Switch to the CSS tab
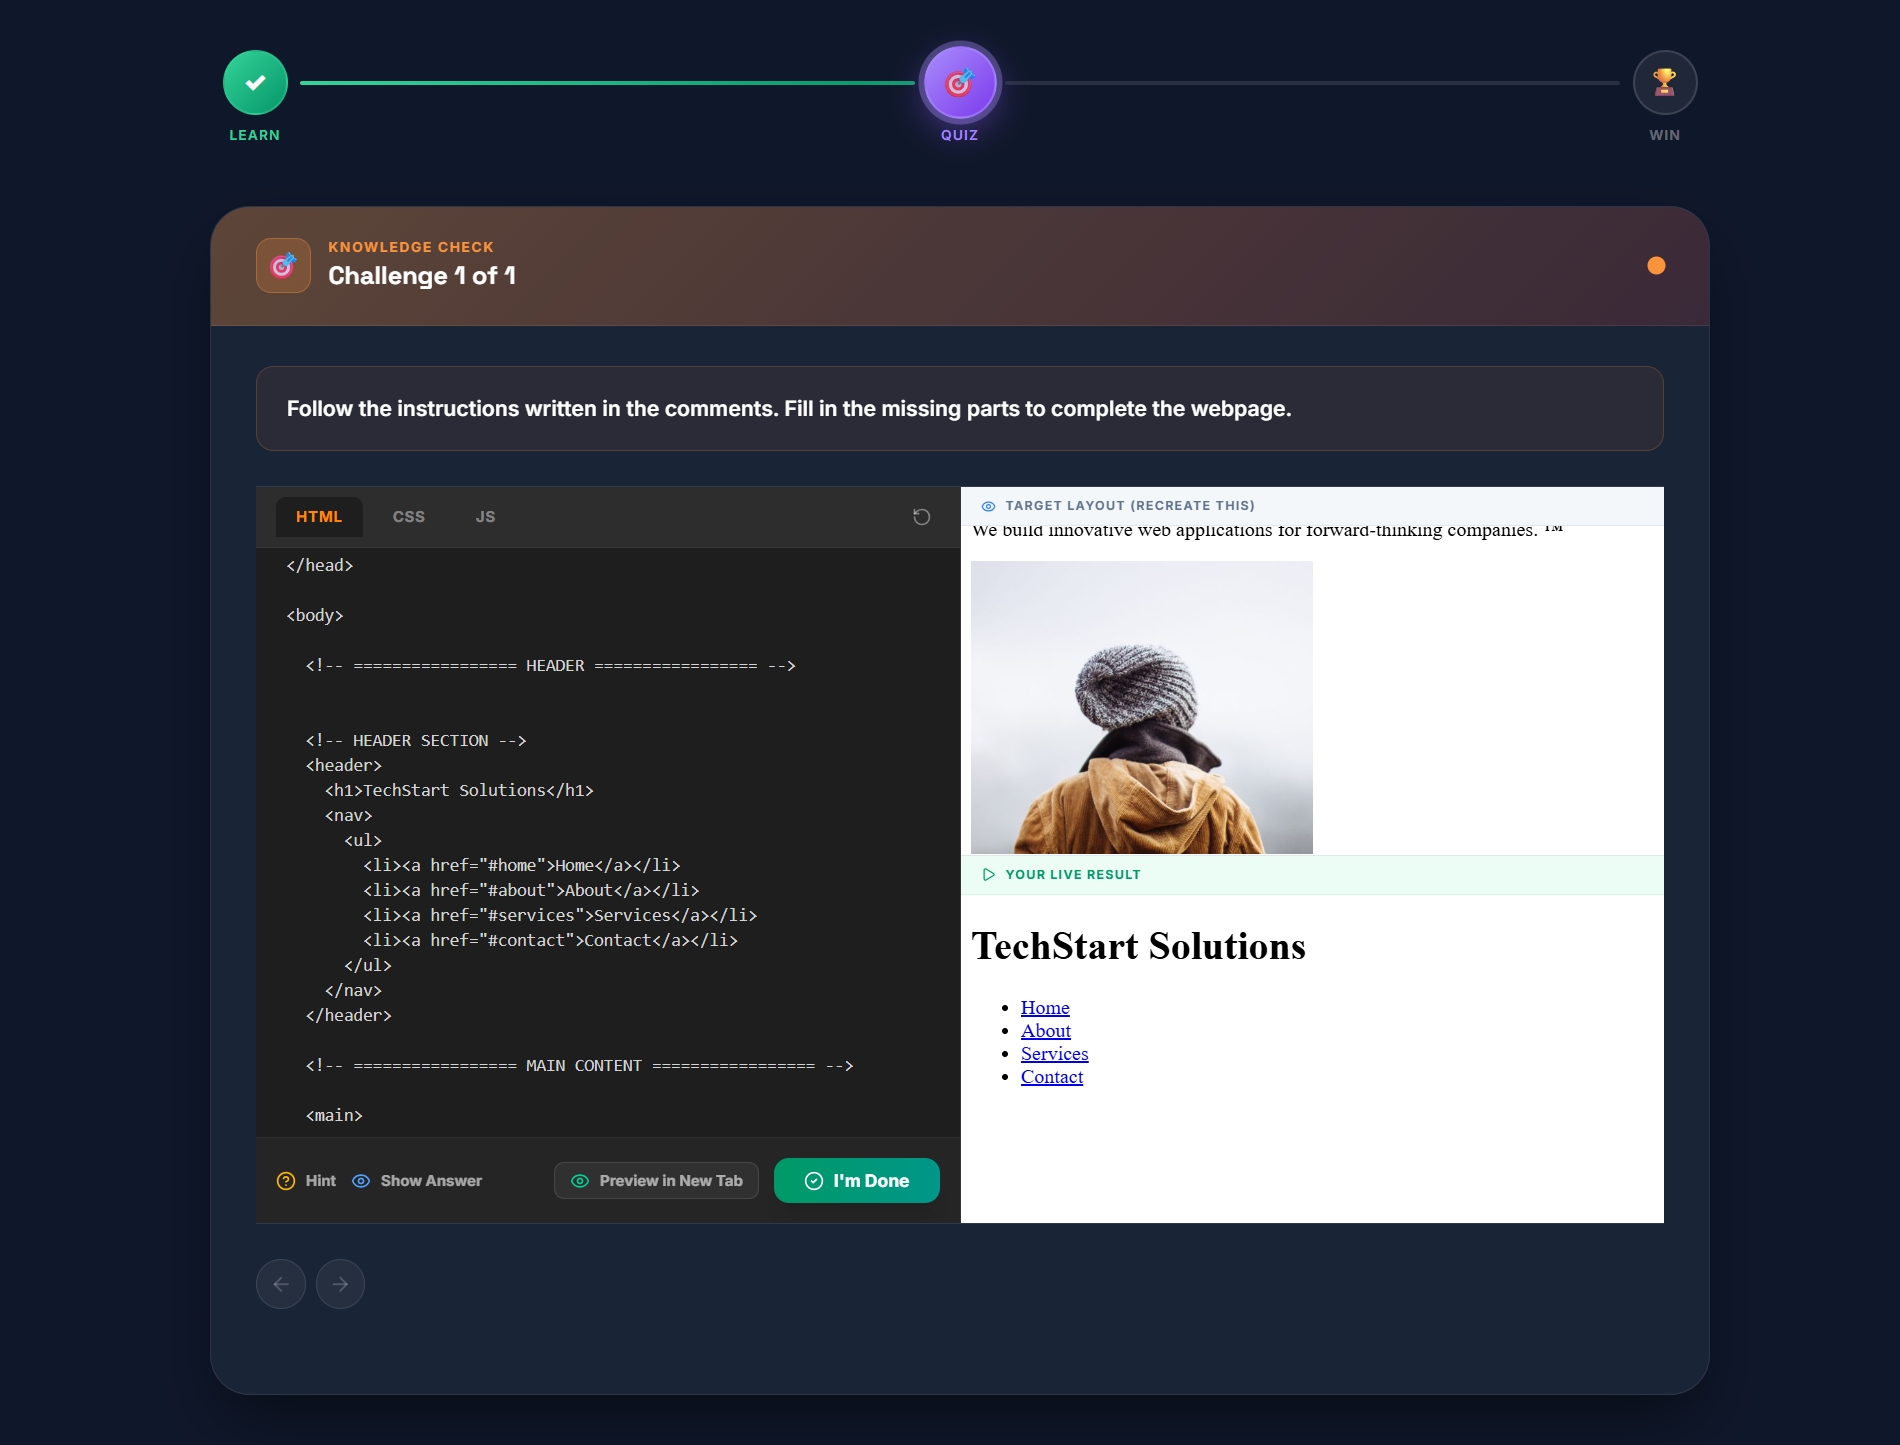The width and height of the screenshot is (1900, 1445). (408, 517)
